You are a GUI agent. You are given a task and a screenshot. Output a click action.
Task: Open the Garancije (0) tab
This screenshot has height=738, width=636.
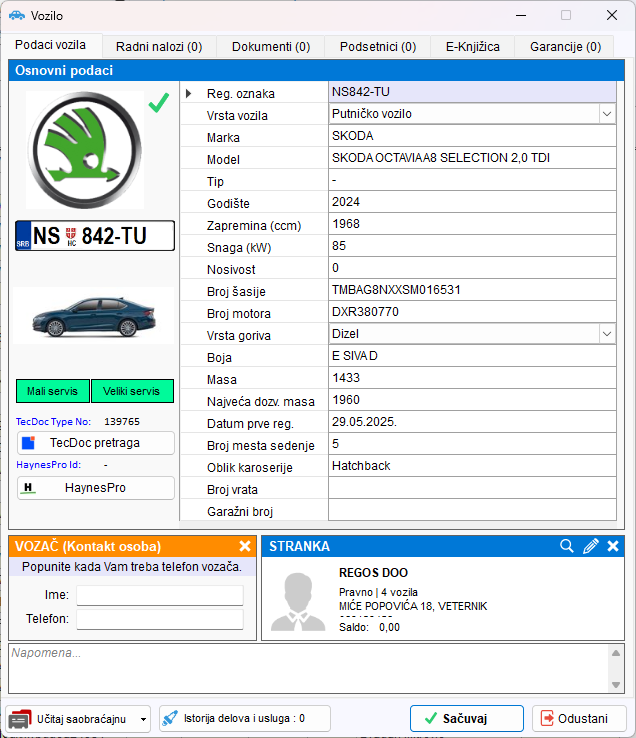pyautogui.click(x=565, y=47)
